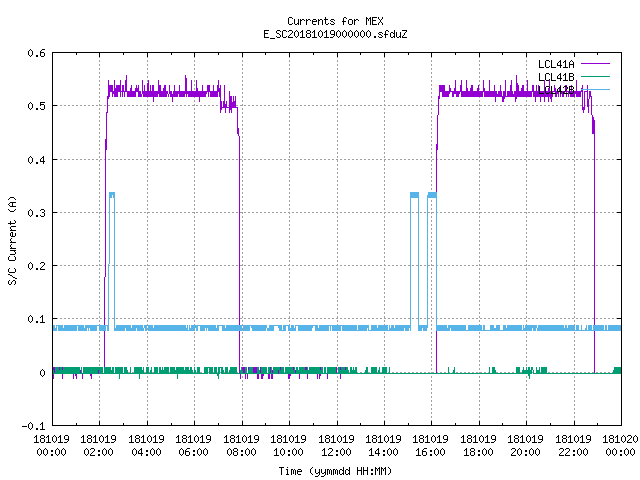Click the y-axis tick value 0.3
The image size is (640, 480).
point(36,213)
